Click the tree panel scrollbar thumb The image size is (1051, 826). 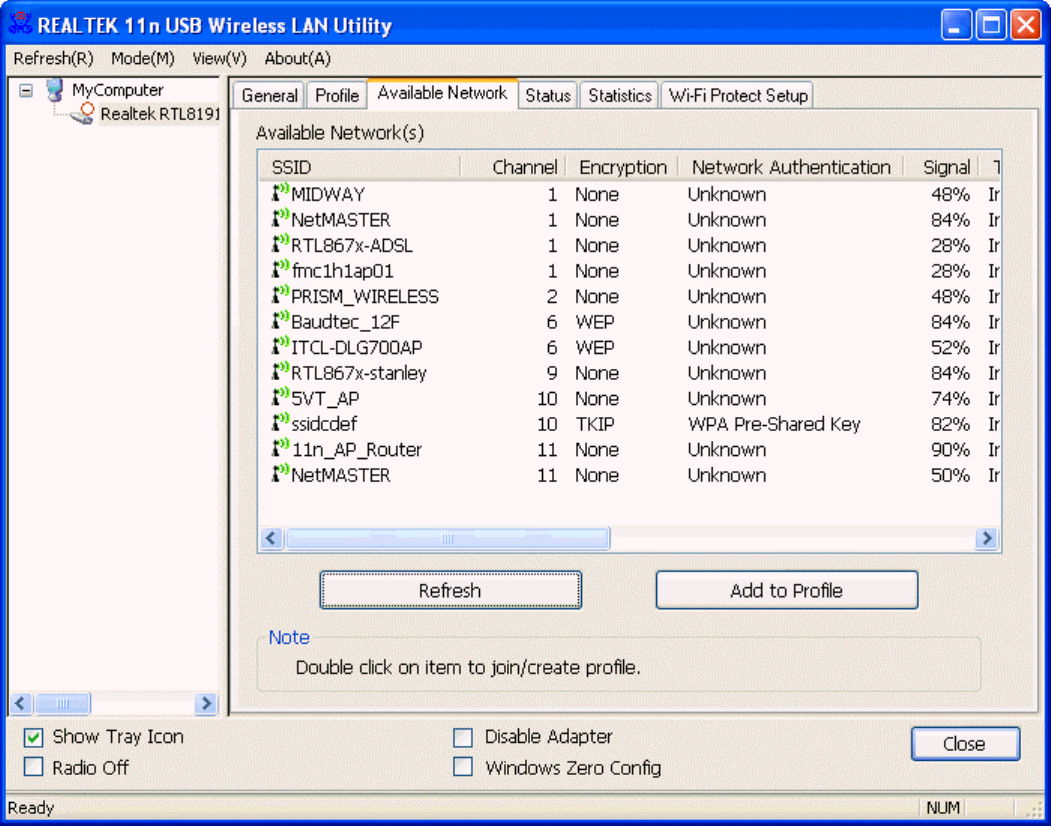[x=62, y=703]
